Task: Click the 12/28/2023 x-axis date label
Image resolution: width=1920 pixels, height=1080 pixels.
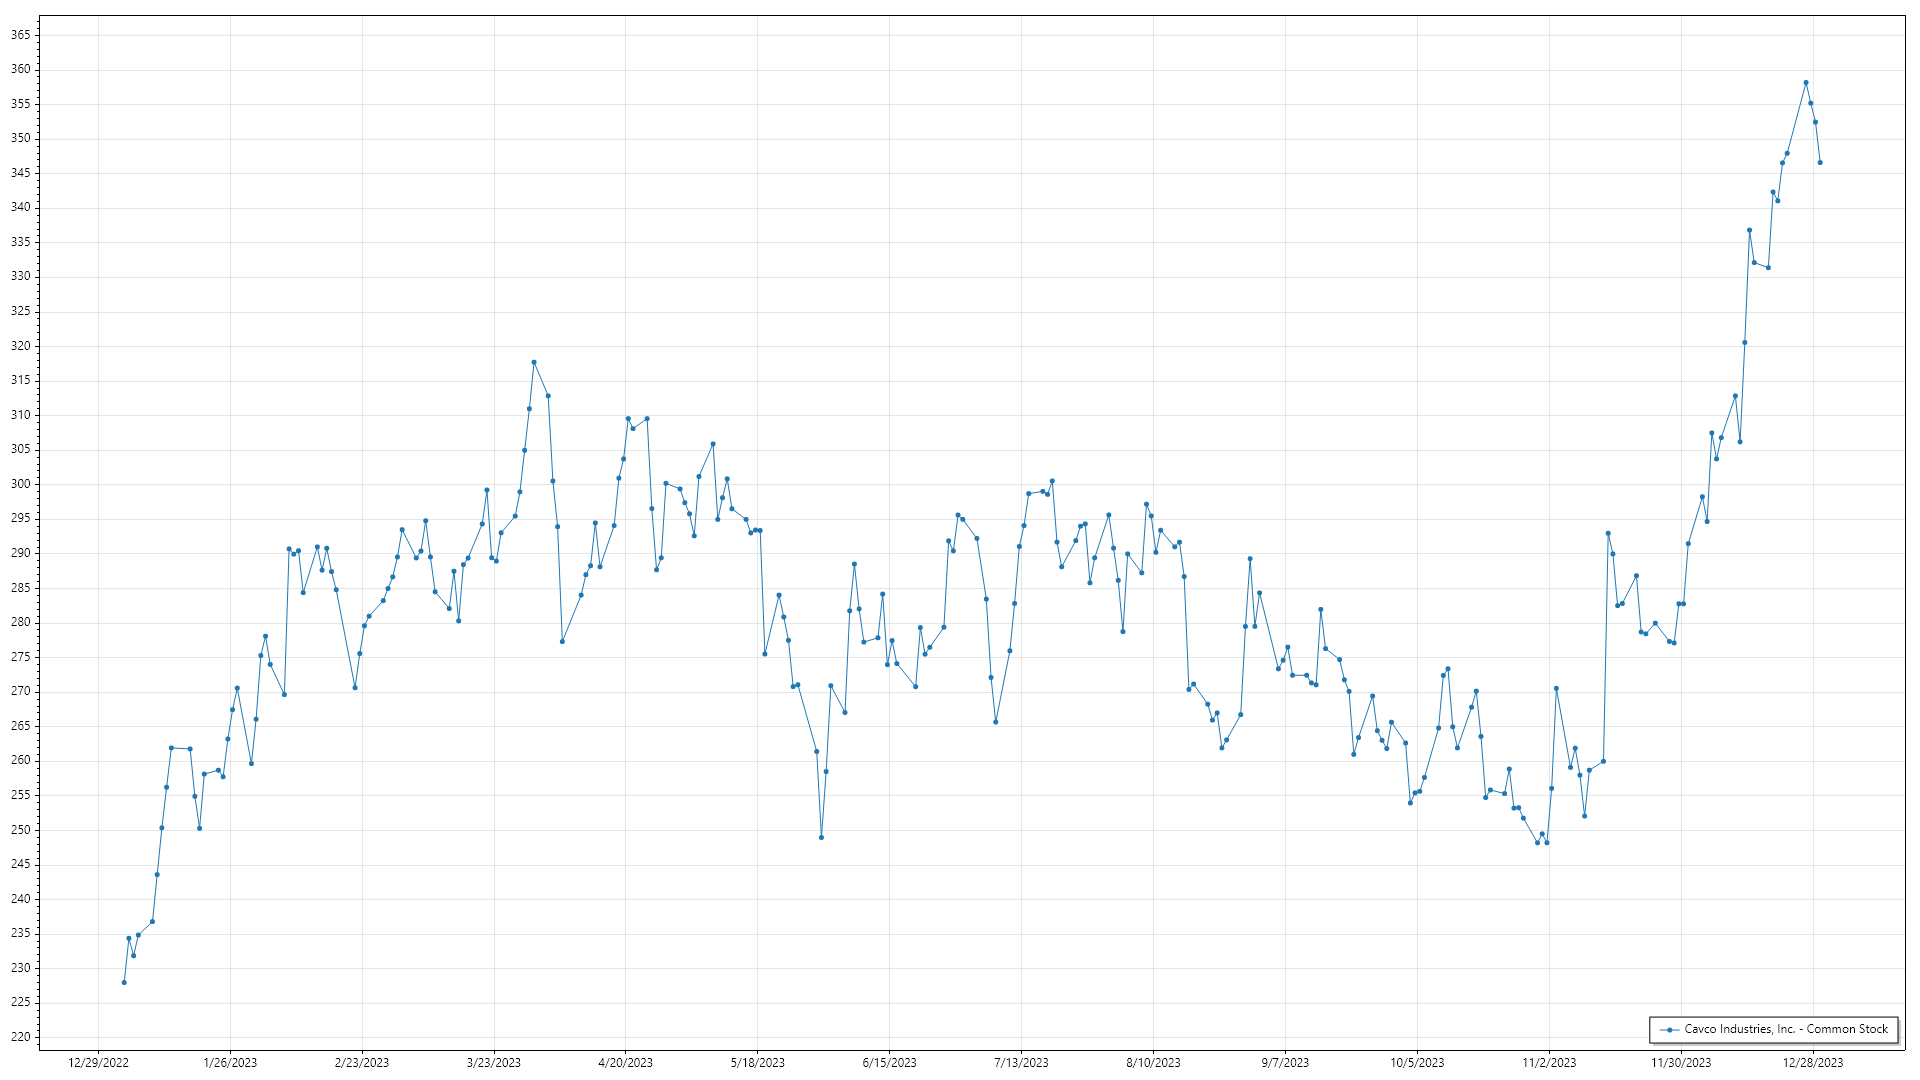Action: click(x=1813, y=1062)
